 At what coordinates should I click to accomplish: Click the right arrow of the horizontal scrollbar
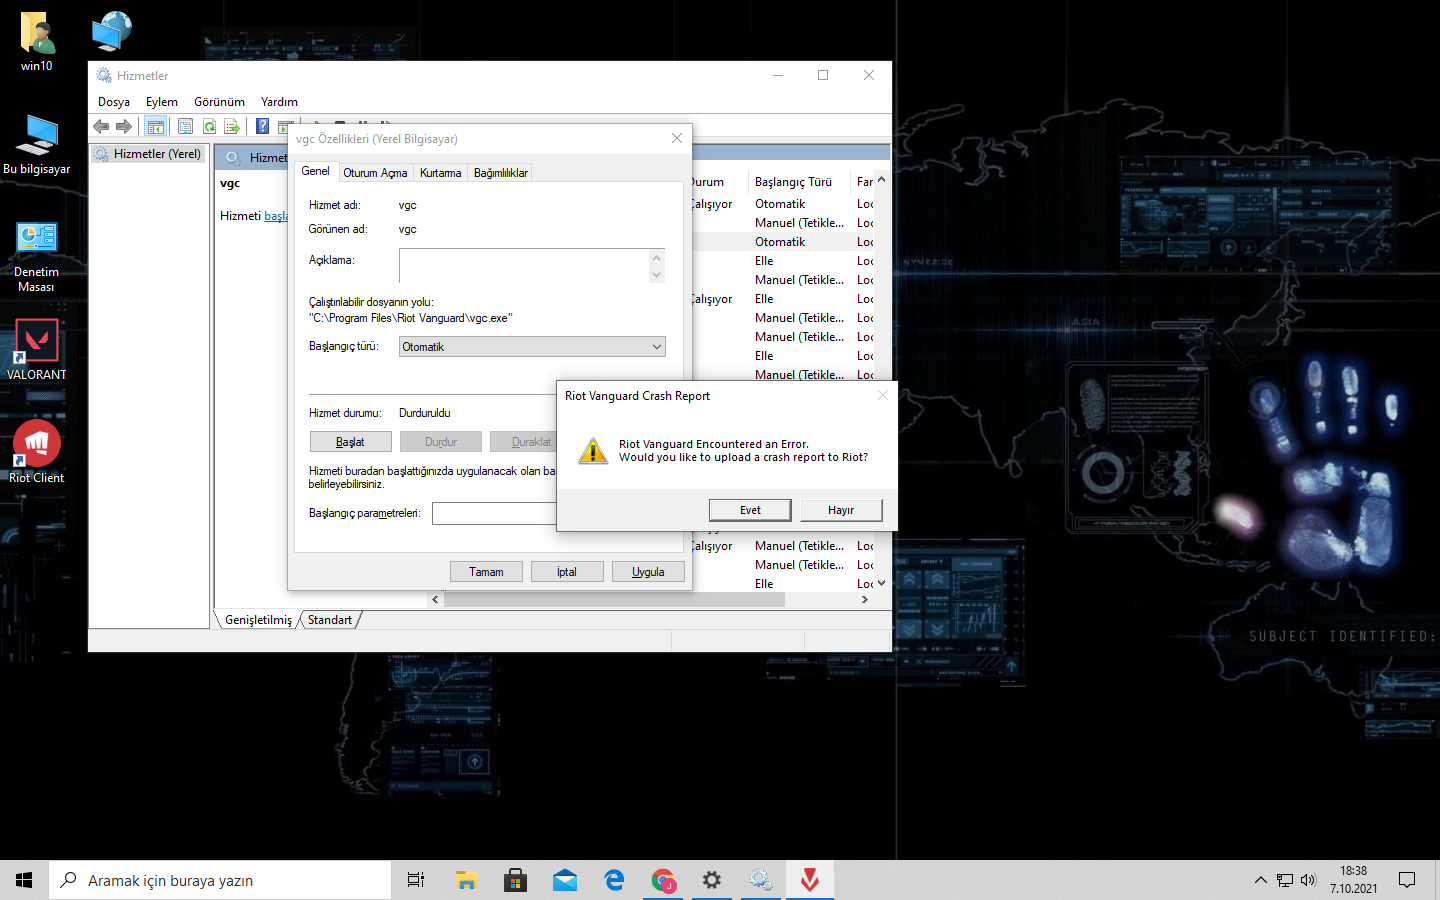865,600
